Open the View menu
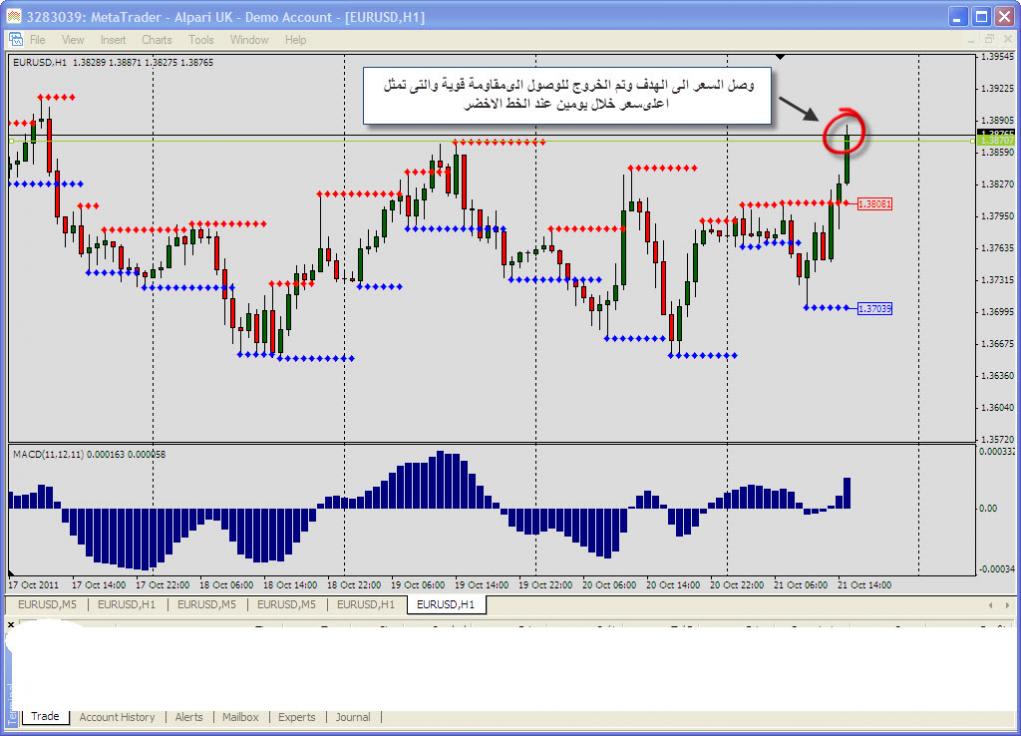 (x=72, y=40)
